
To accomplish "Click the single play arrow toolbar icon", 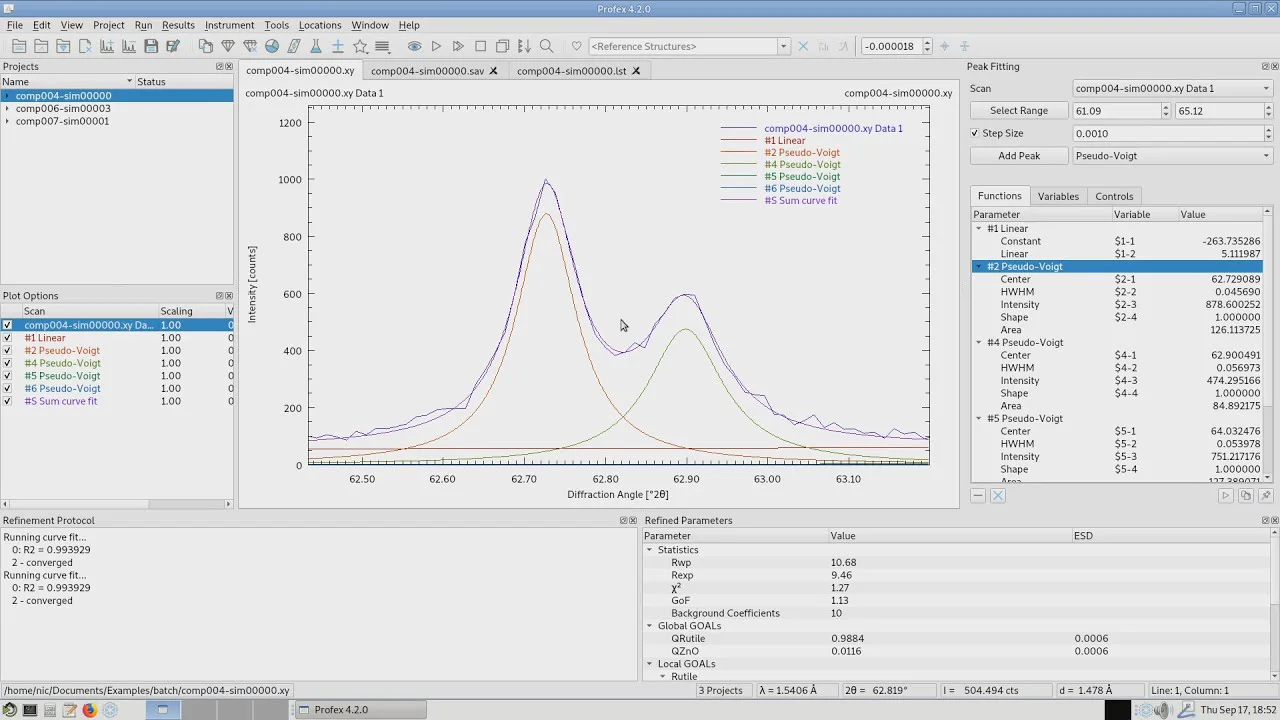I will (x=436, y=46).
